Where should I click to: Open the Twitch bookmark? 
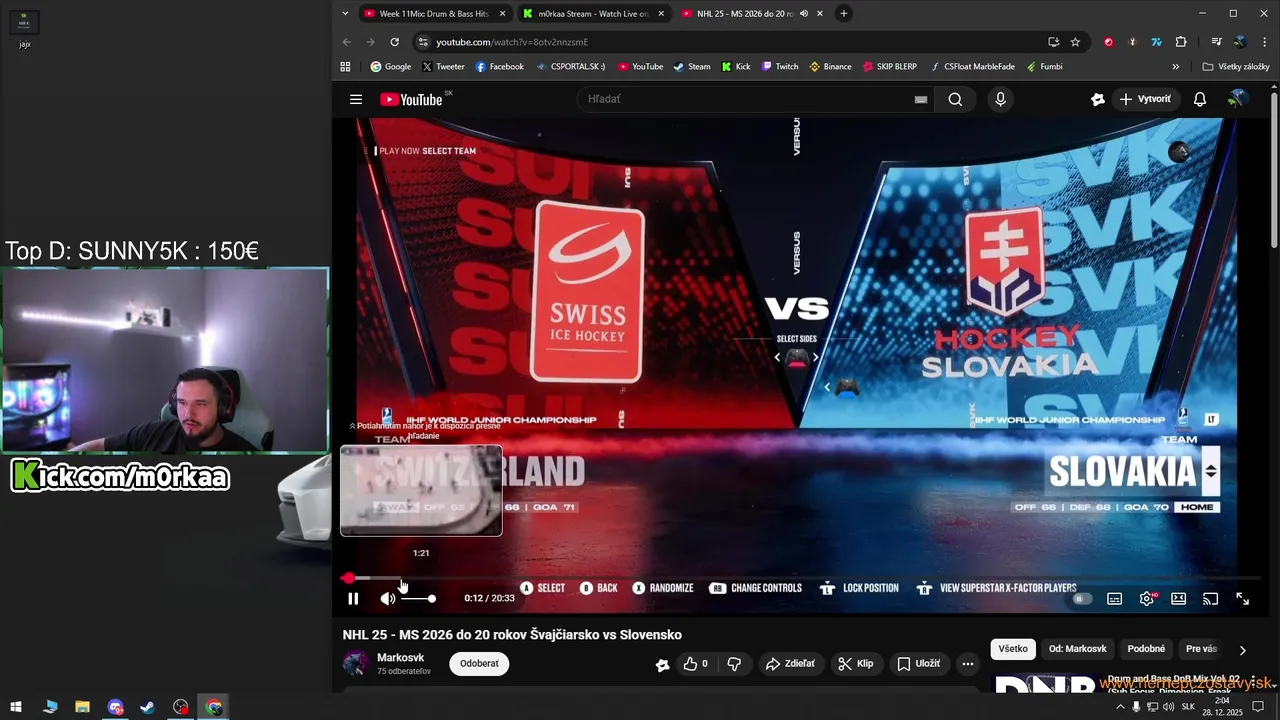point(780,67)
